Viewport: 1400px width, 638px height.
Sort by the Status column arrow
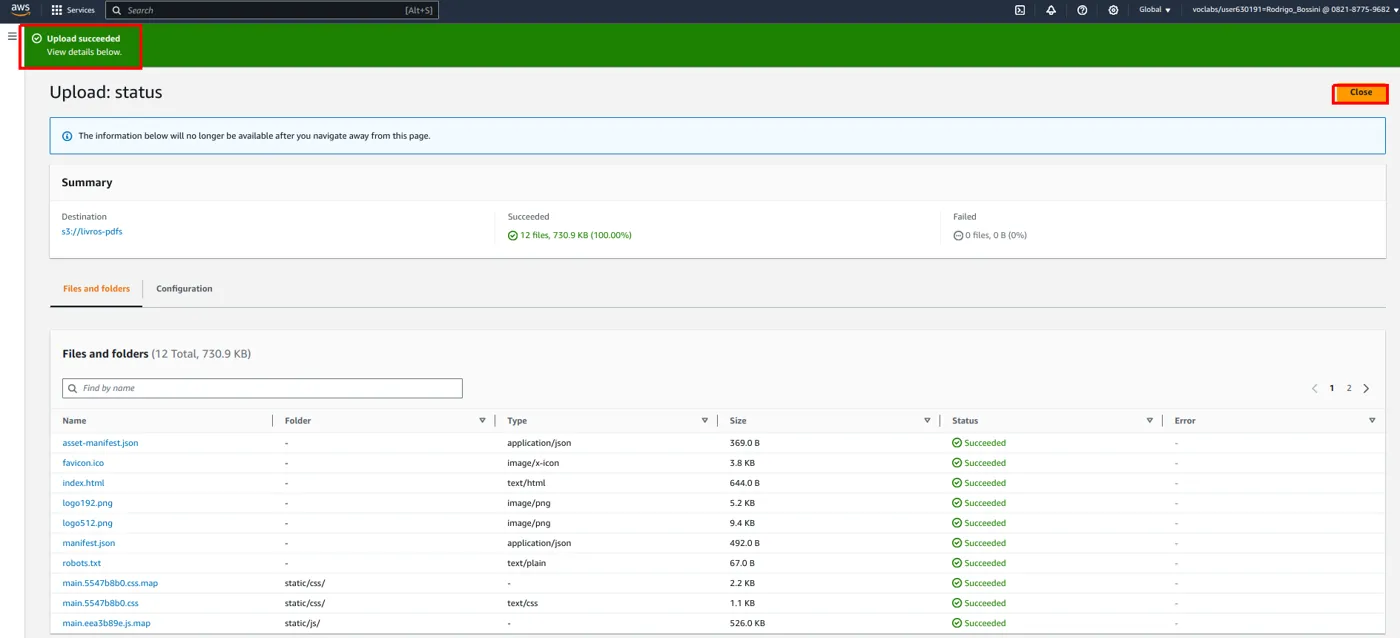point(1149,421)
